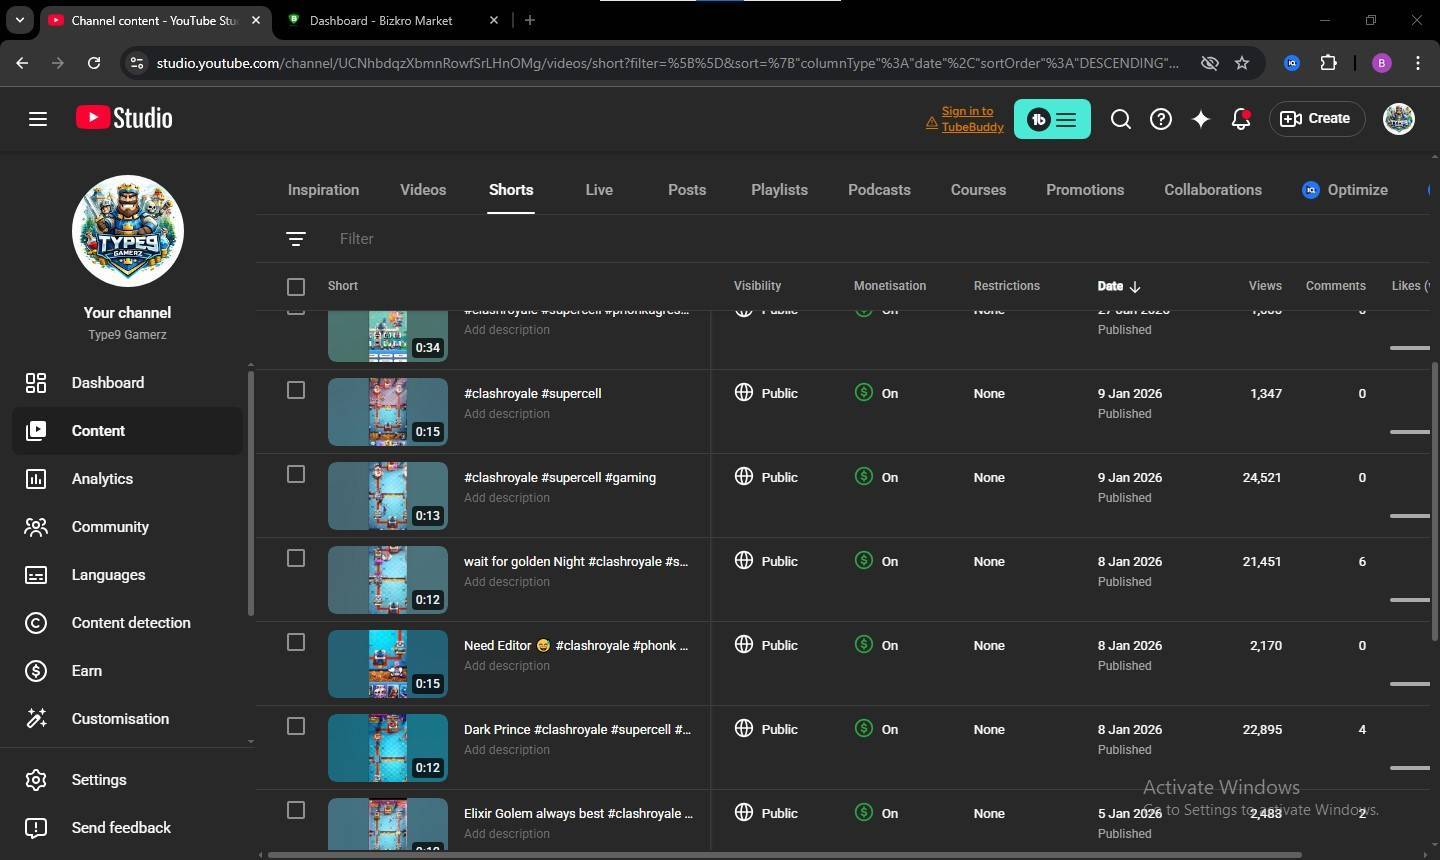This screenshot has height=860, width=1440.
Task: Click the Analytics sidebar icon
Action: click(36, 479)
